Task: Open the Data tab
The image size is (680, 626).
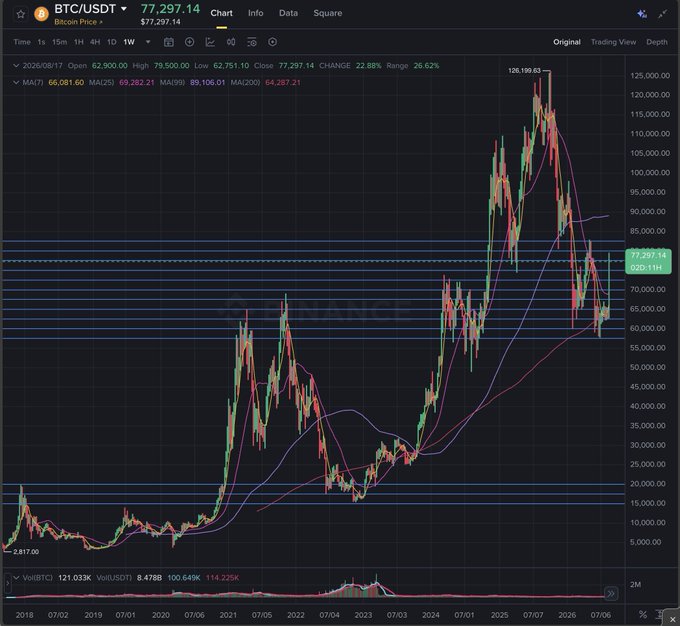Action: click(x=288, y=13)
